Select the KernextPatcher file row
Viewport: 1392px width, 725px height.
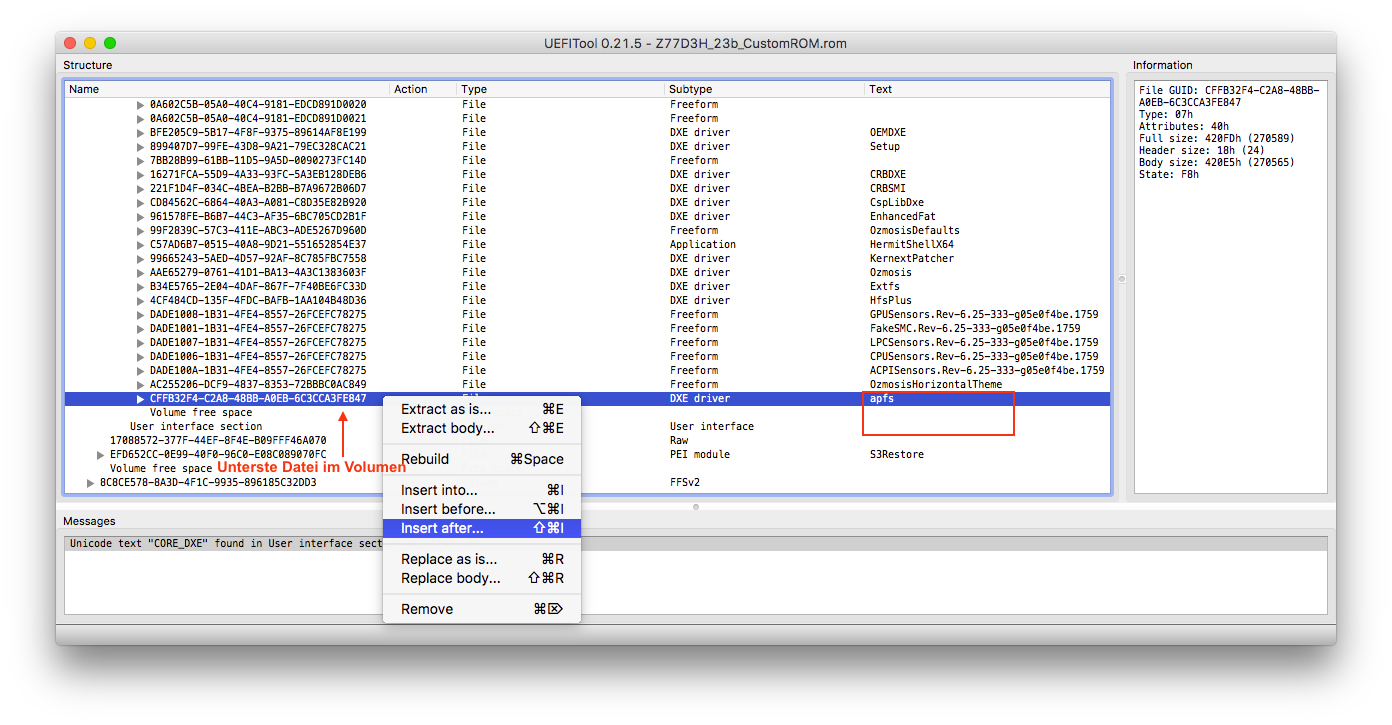pyautogui.click(x=258, y=258)
